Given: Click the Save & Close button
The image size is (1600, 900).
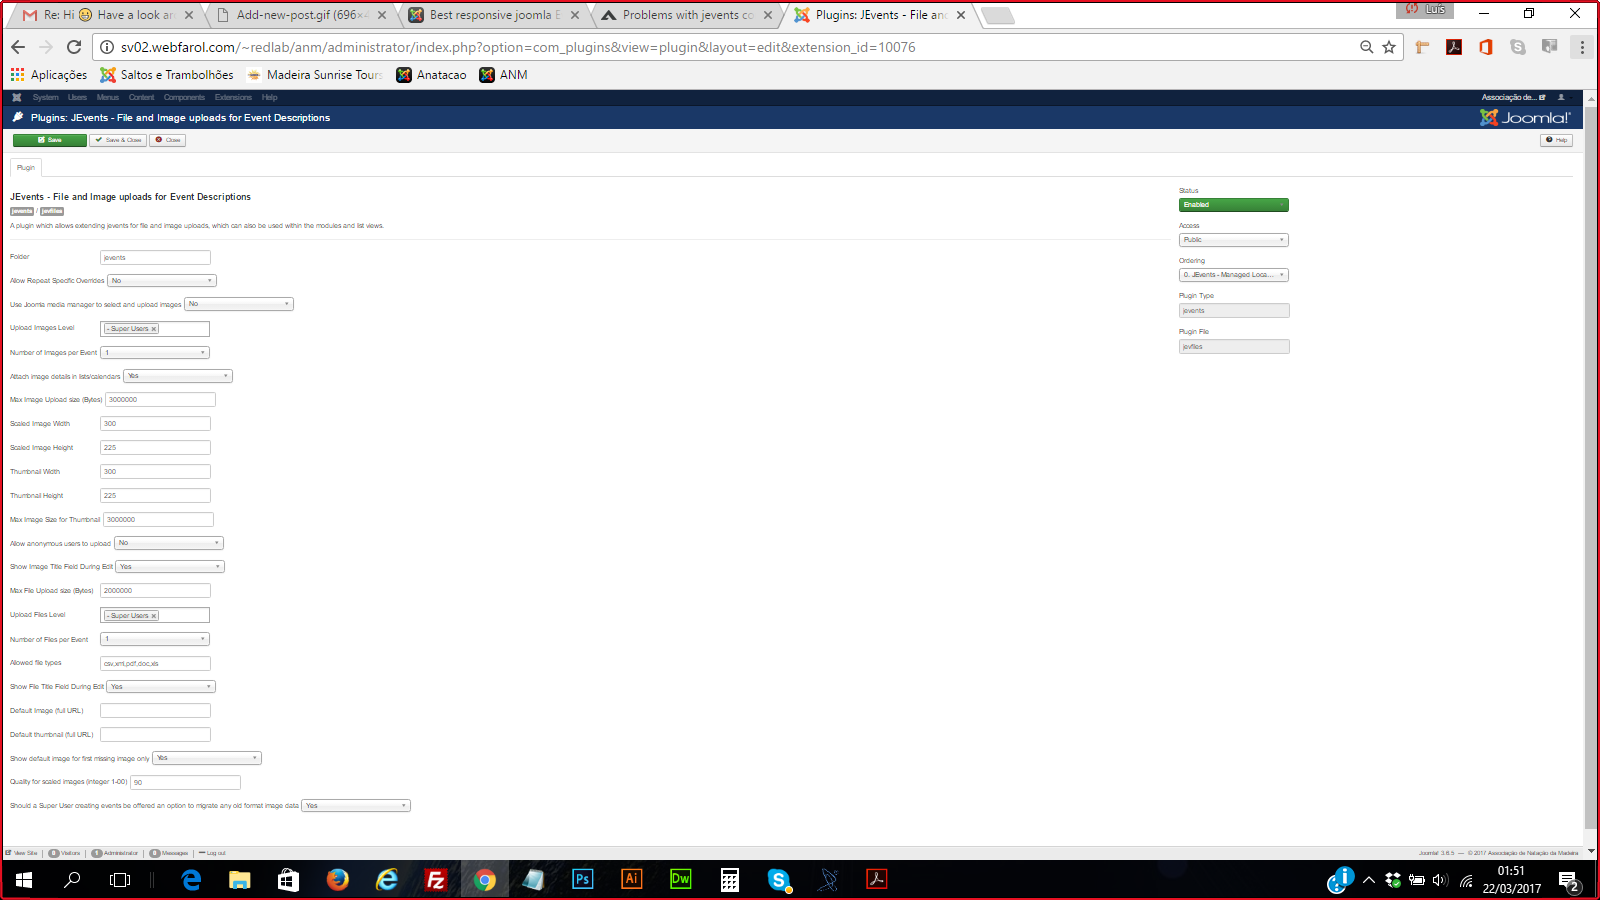Looking at the screenshot, I should [x=118, y=140].
